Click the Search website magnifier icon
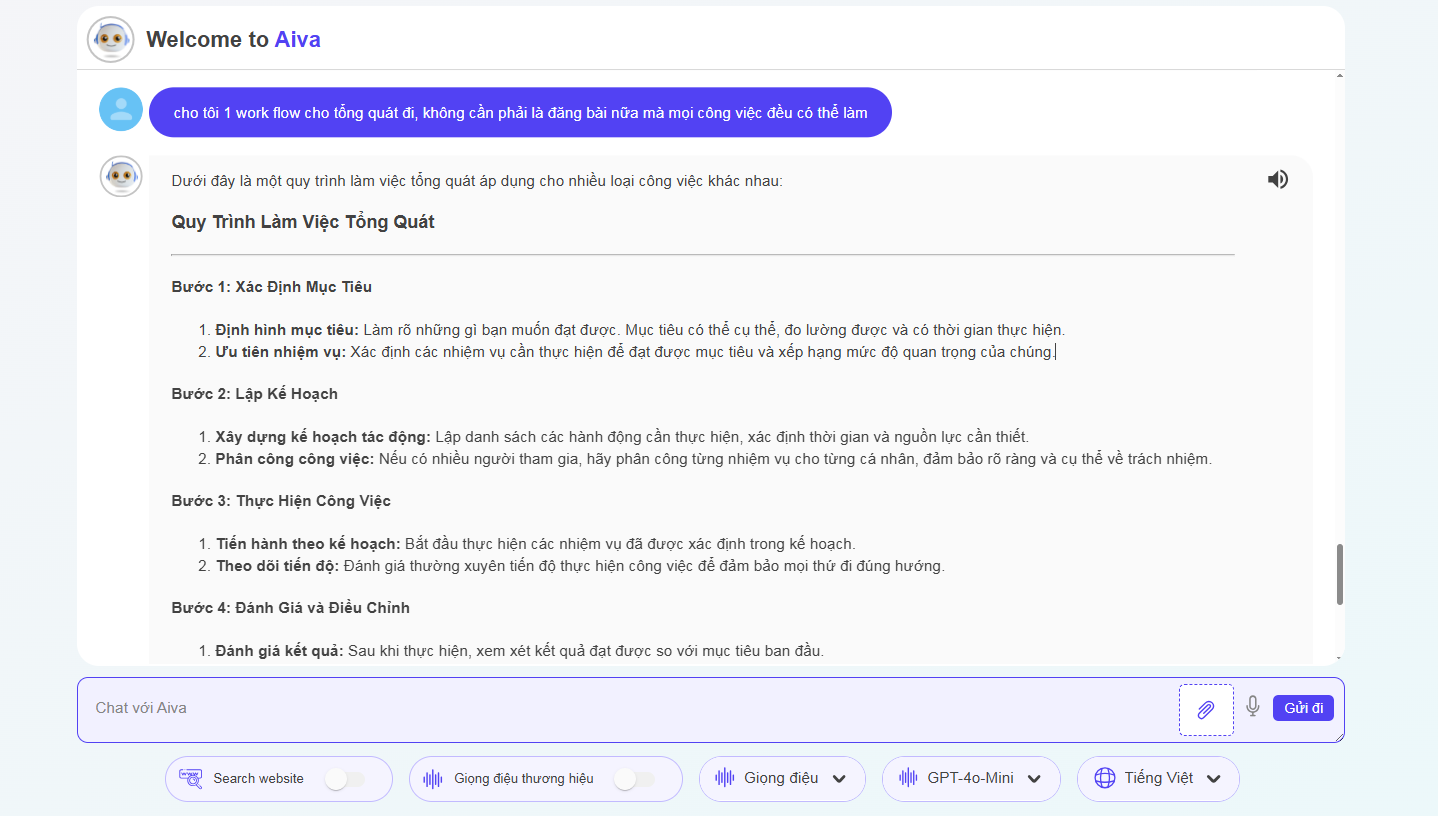Image resolution: width=1438 pixels, height=816 pixels. 190,778
